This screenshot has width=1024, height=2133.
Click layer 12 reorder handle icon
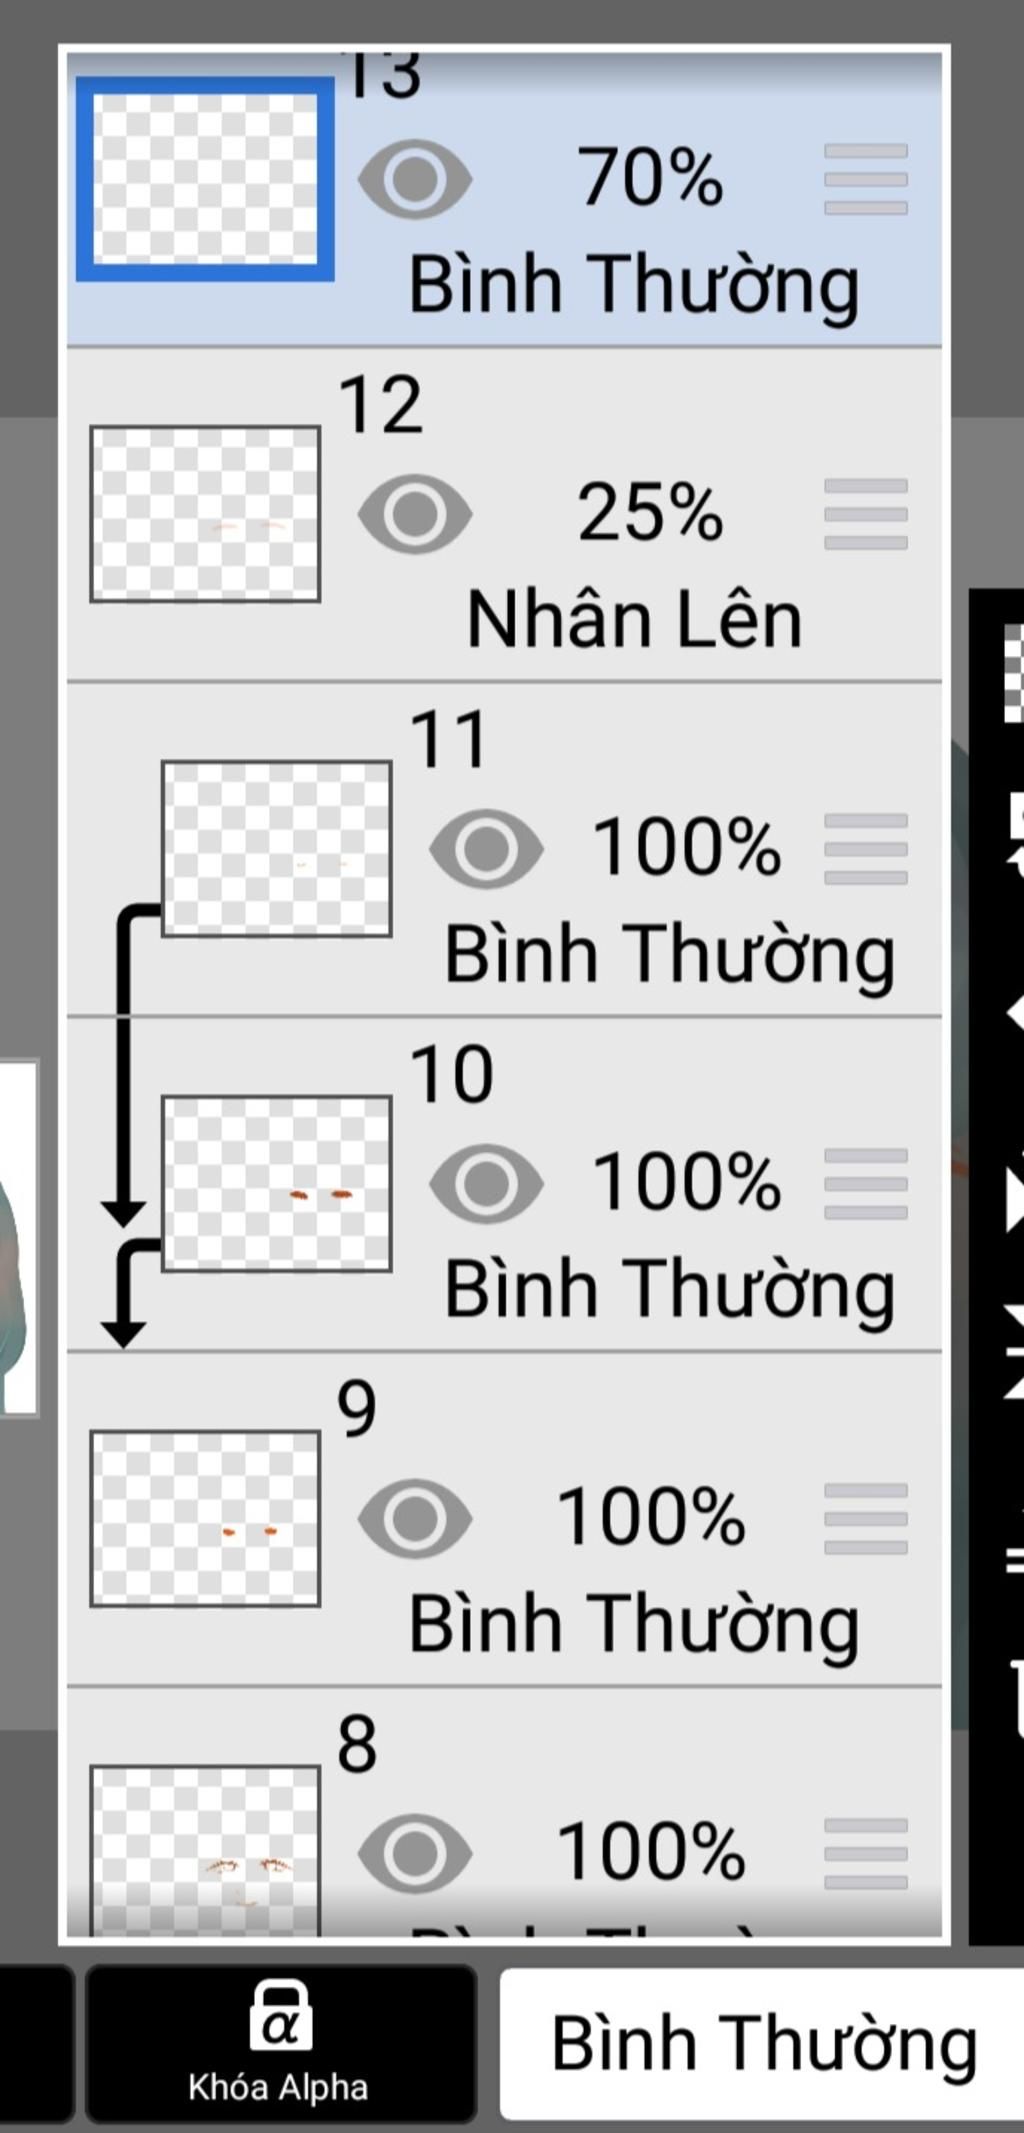[866, 514]
